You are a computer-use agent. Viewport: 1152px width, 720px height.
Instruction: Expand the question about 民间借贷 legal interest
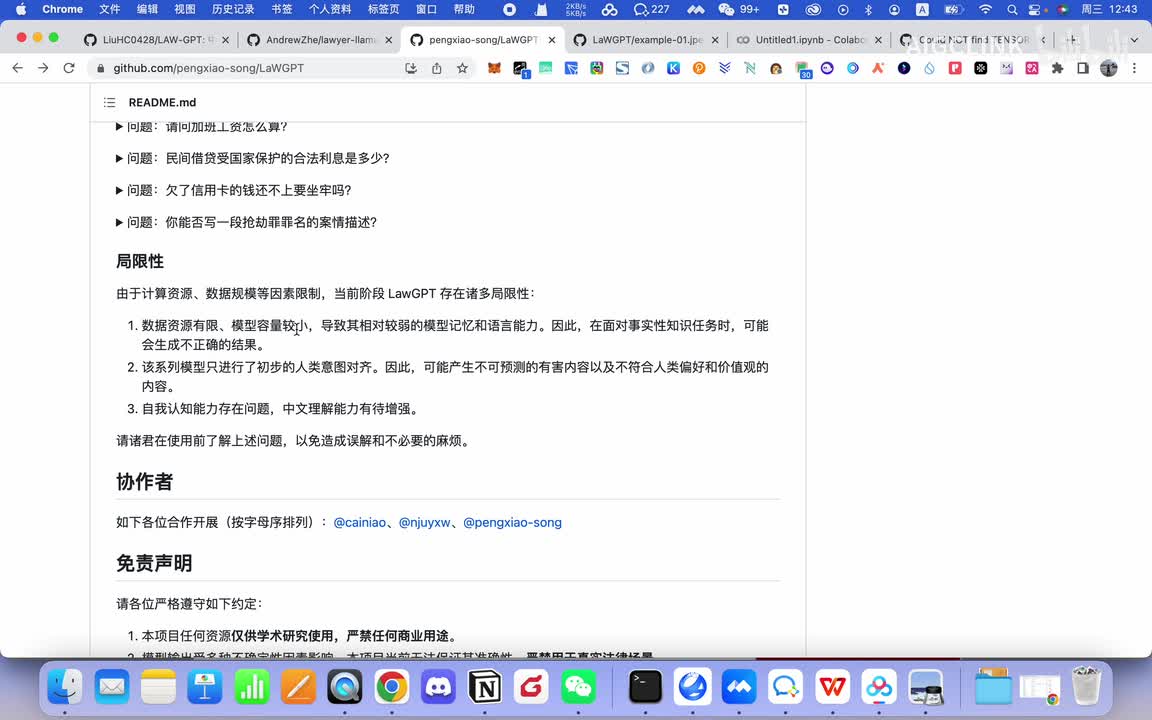pyautogui.click(x=257, y=158)
